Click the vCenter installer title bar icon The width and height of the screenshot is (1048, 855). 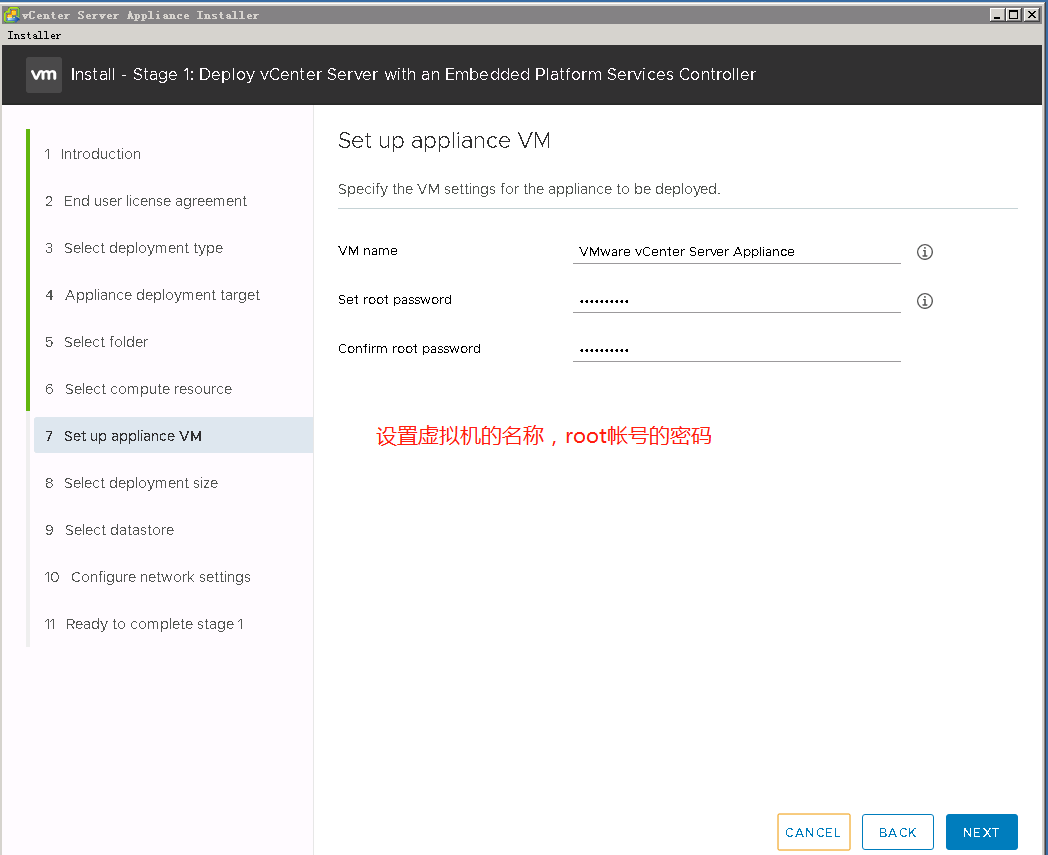tap(11, 14)
